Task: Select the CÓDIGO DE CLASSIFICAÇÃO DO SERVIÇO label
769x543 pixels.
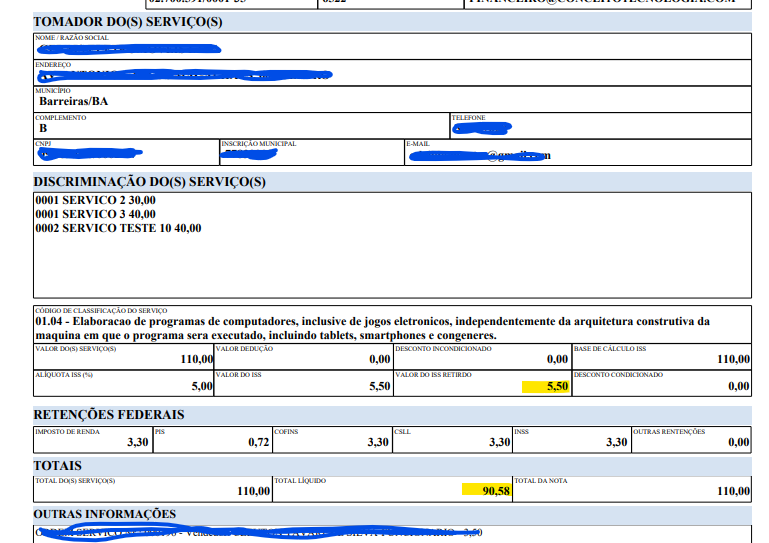Action: (x=101, y=310)
